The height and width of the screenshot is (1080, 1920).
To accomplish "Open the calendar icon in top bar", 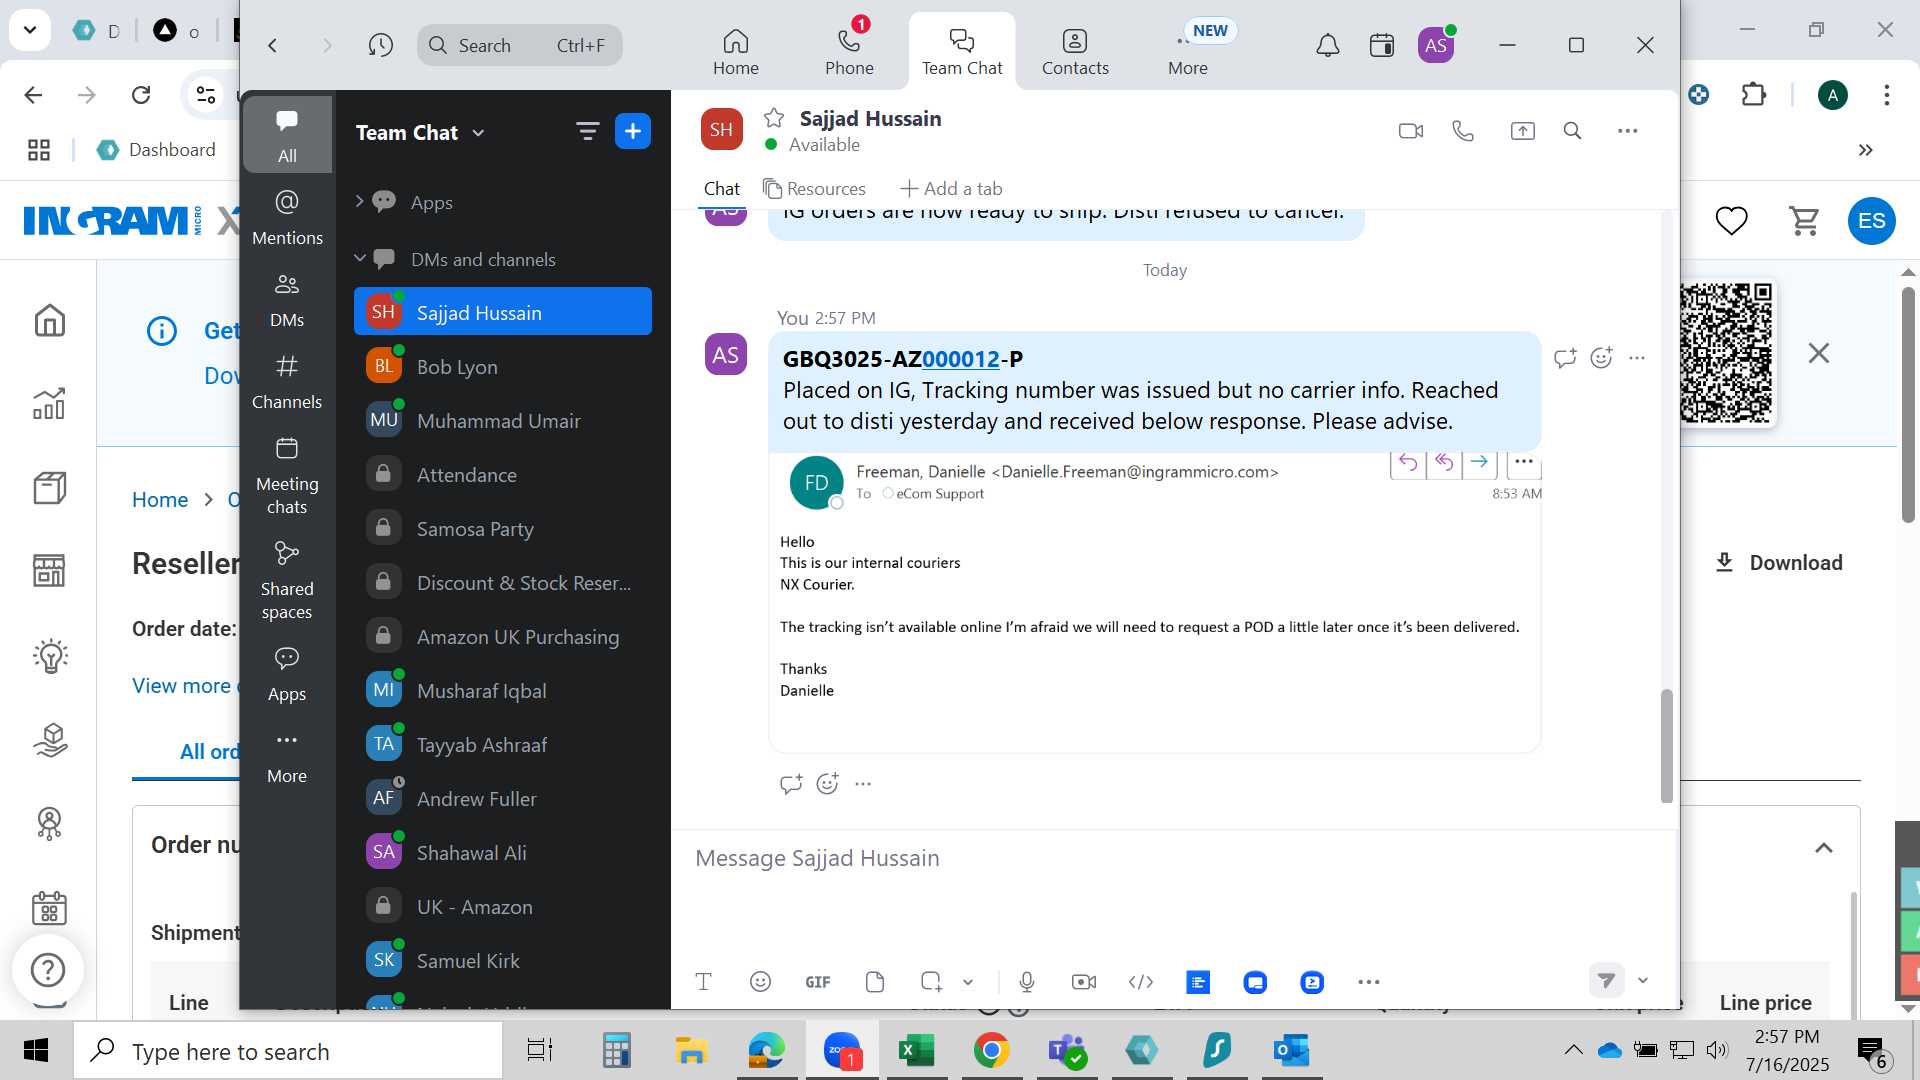I will (x=1382, y=45).
